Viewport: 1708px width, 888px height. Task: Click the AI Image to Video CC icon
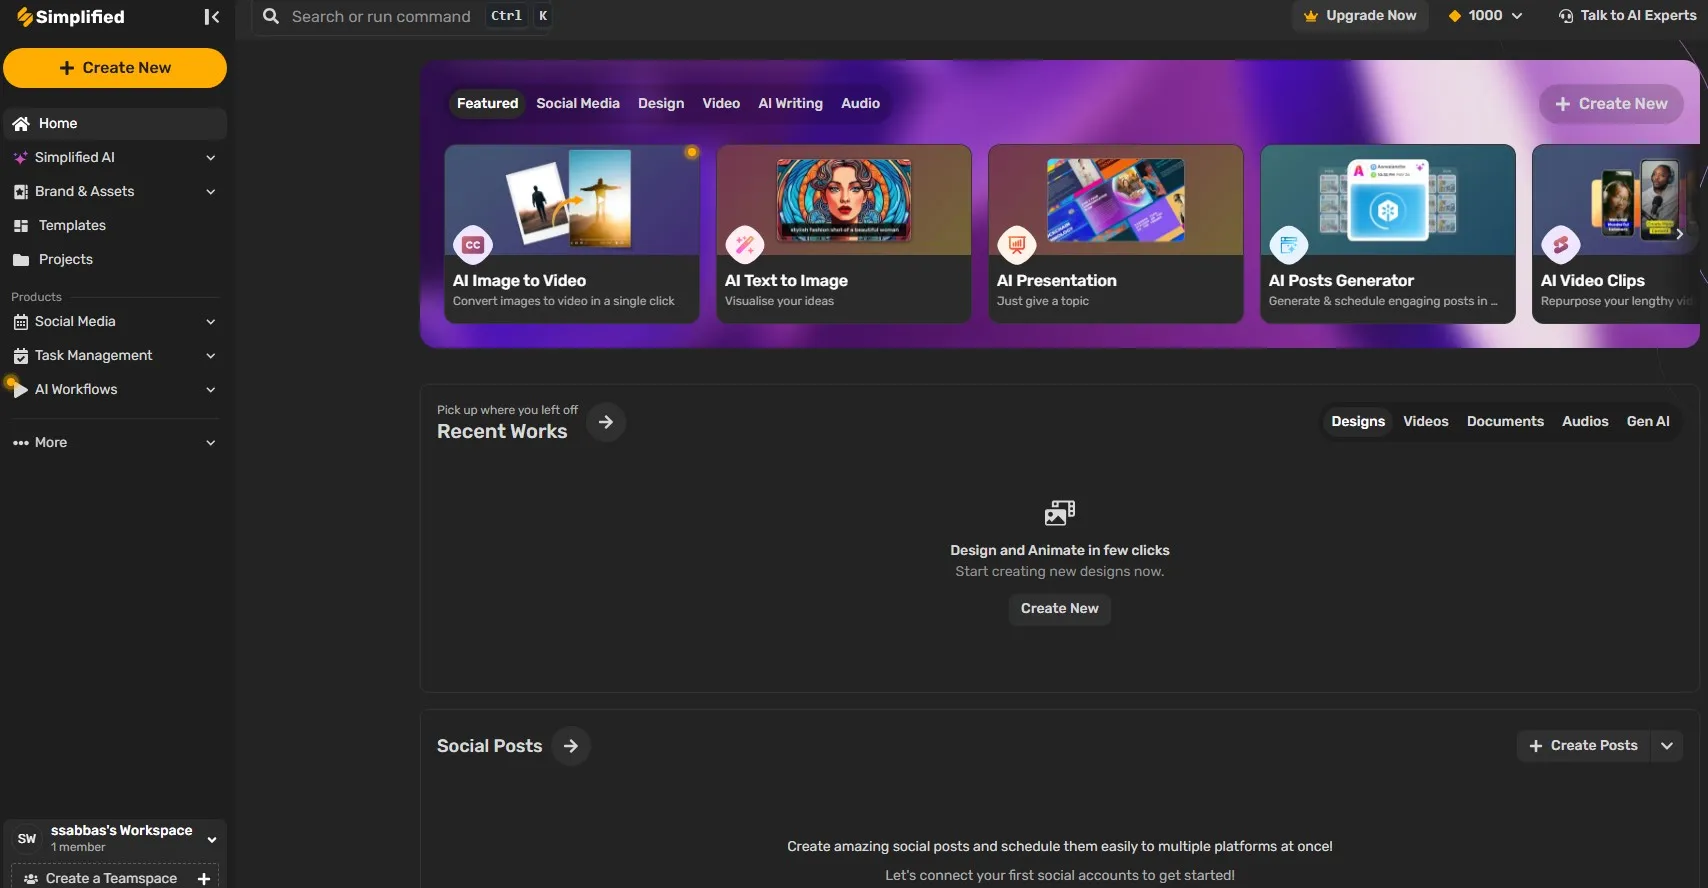[x=473, y=244]
